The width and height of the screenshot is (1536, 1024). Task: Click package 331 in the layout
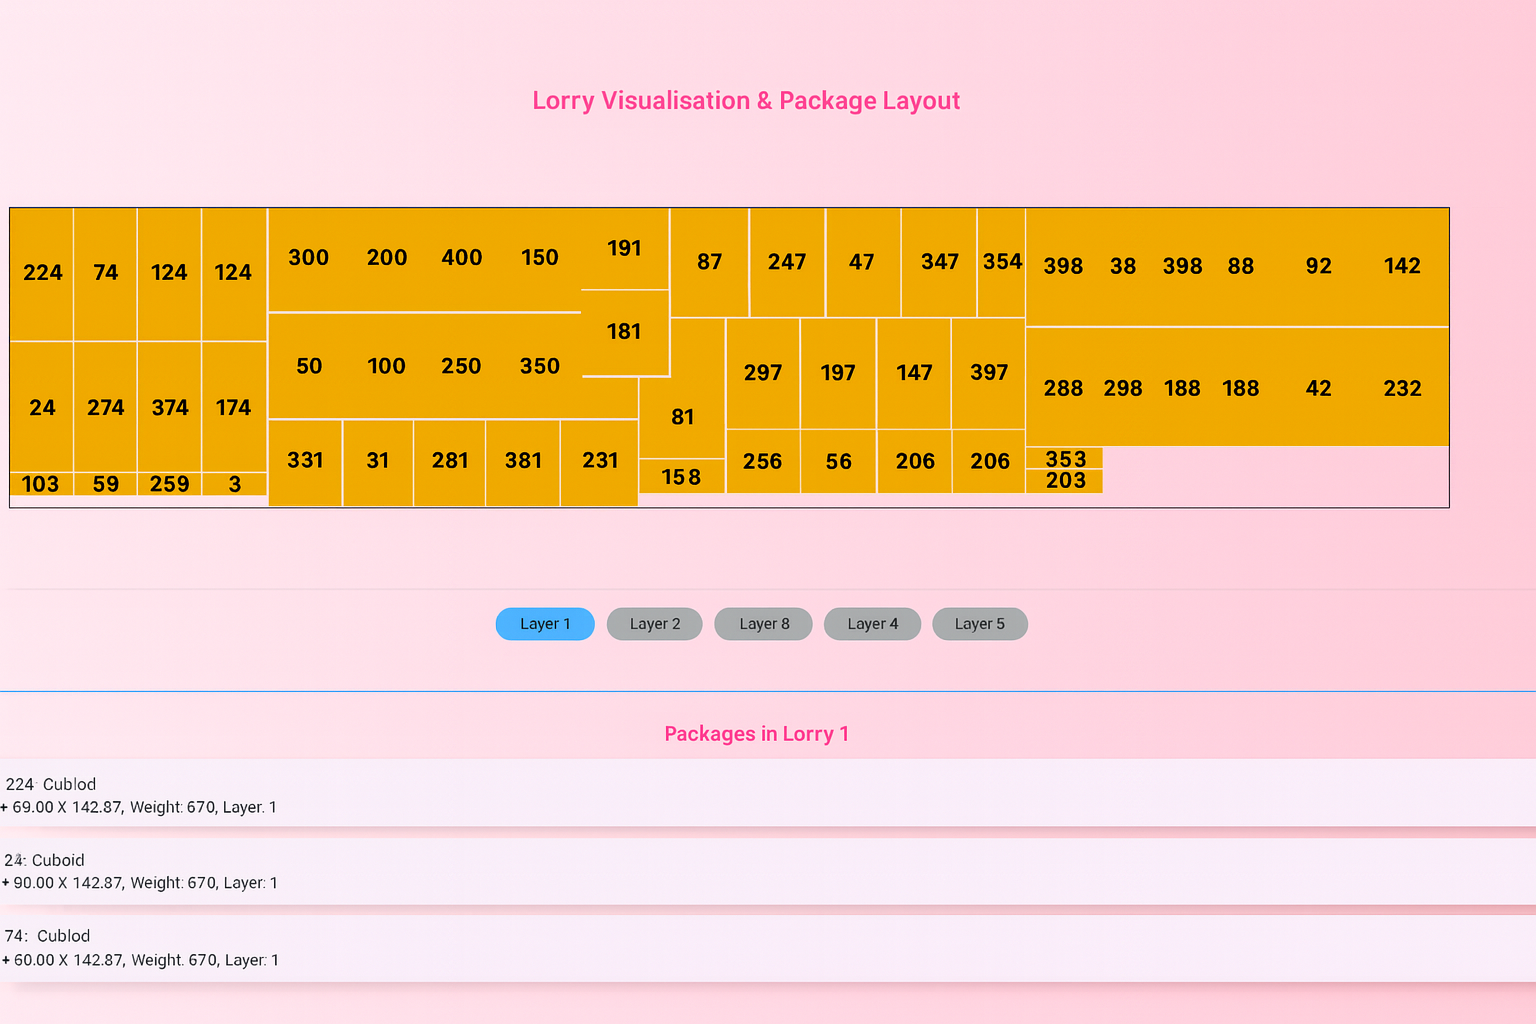305,461
